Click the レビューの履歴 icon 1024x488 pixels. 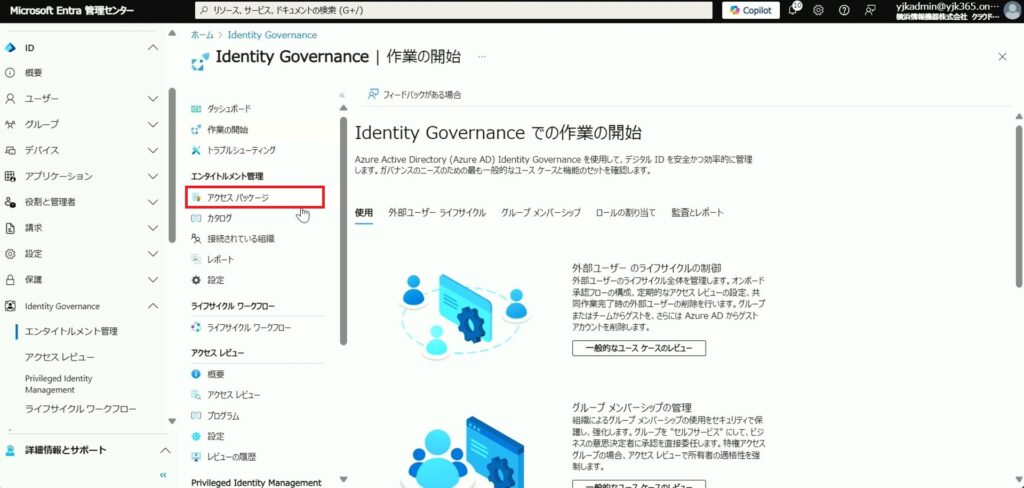196,457
